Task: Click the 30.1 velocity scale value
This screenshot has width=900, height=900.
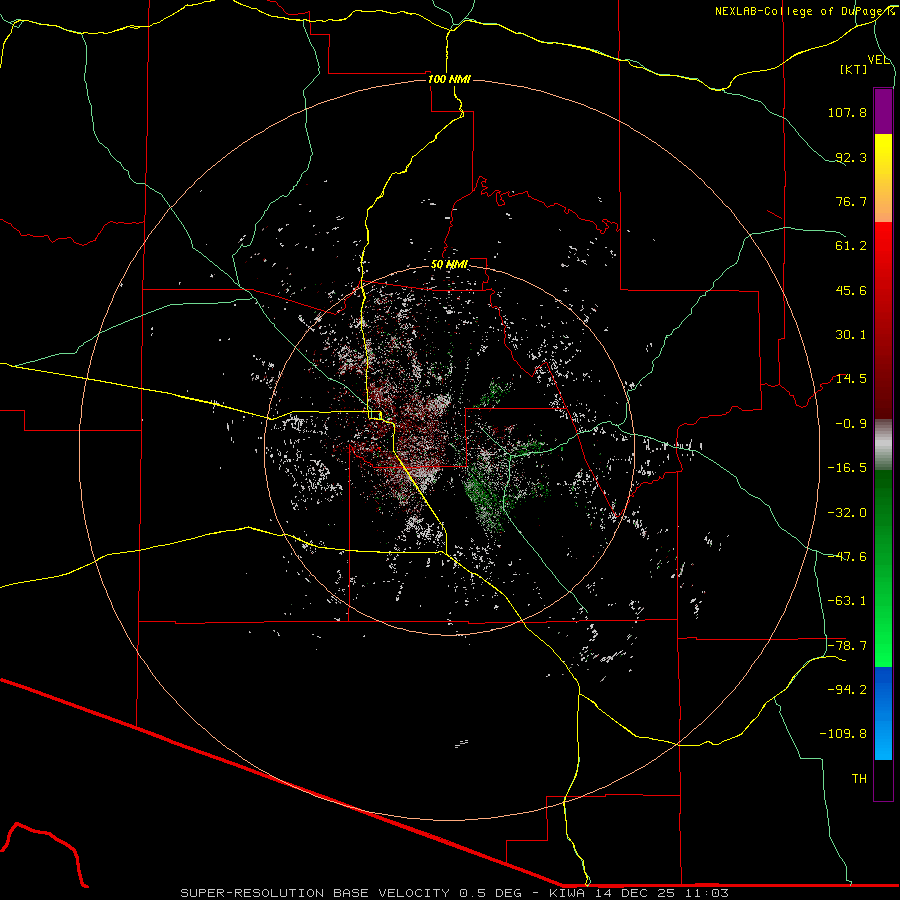Action: [x=851, y=335]
